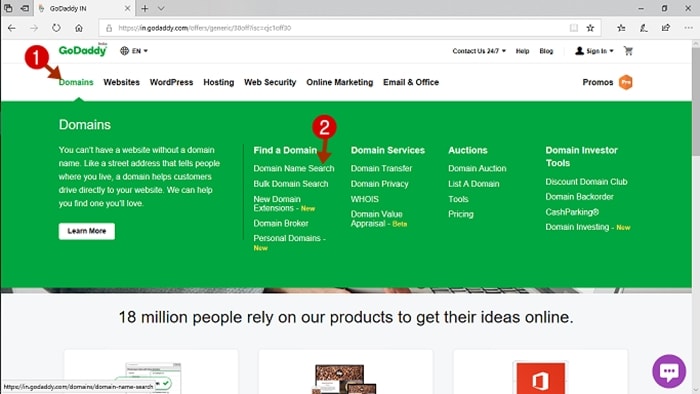Click Domain Name Search link
Screen dimensions: 700x394
pyautogui.click(x=294, y=168)
